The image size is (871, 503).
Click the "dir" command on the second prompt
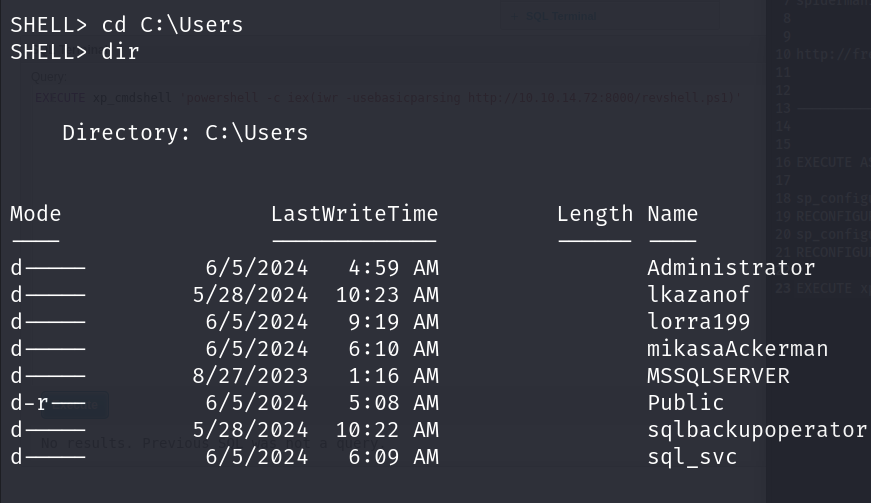click(x=120, y=52)
